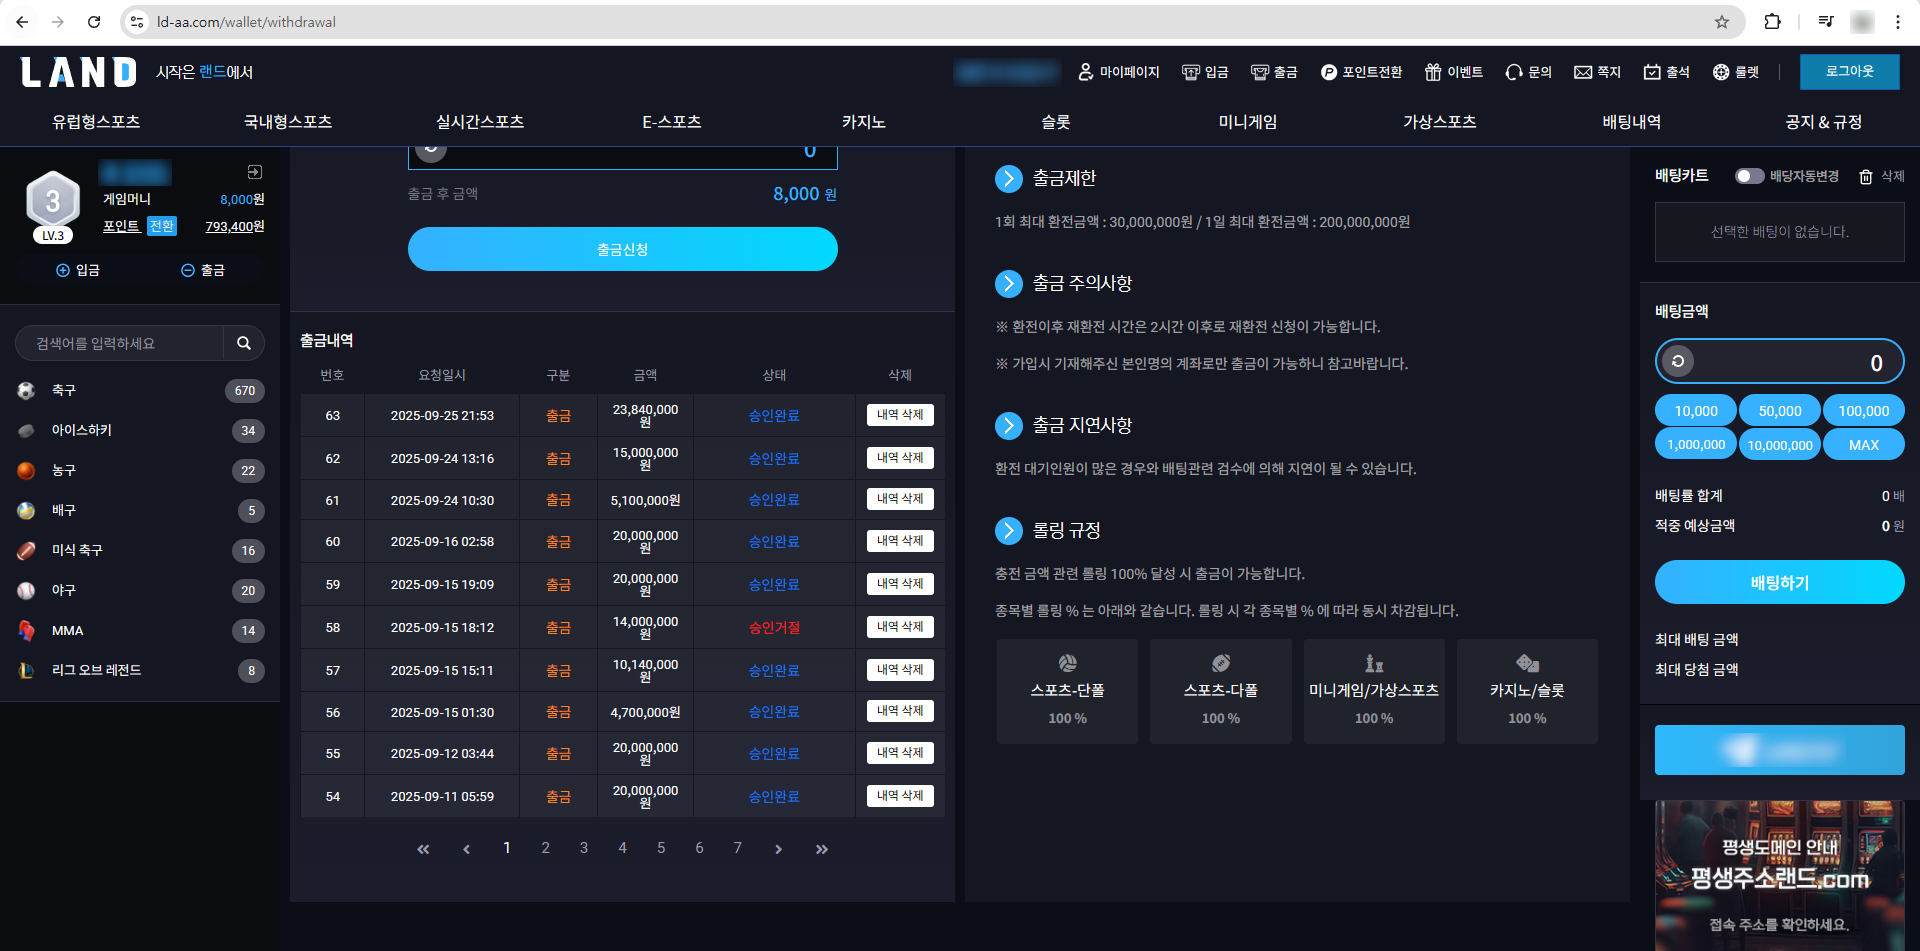Go to the next page of withdrawal history

(x=778, y=849)
